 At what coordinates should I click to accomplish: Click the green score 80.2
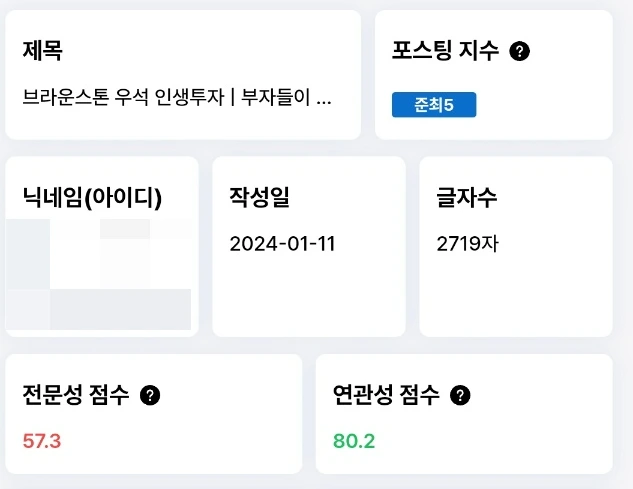354,441
